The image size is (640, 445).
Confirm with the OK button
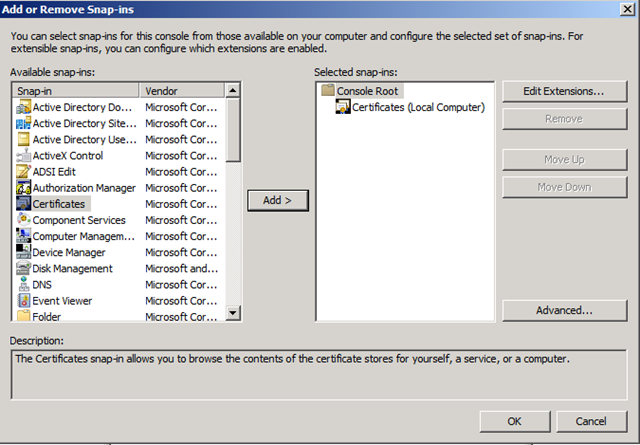[515, 421]
